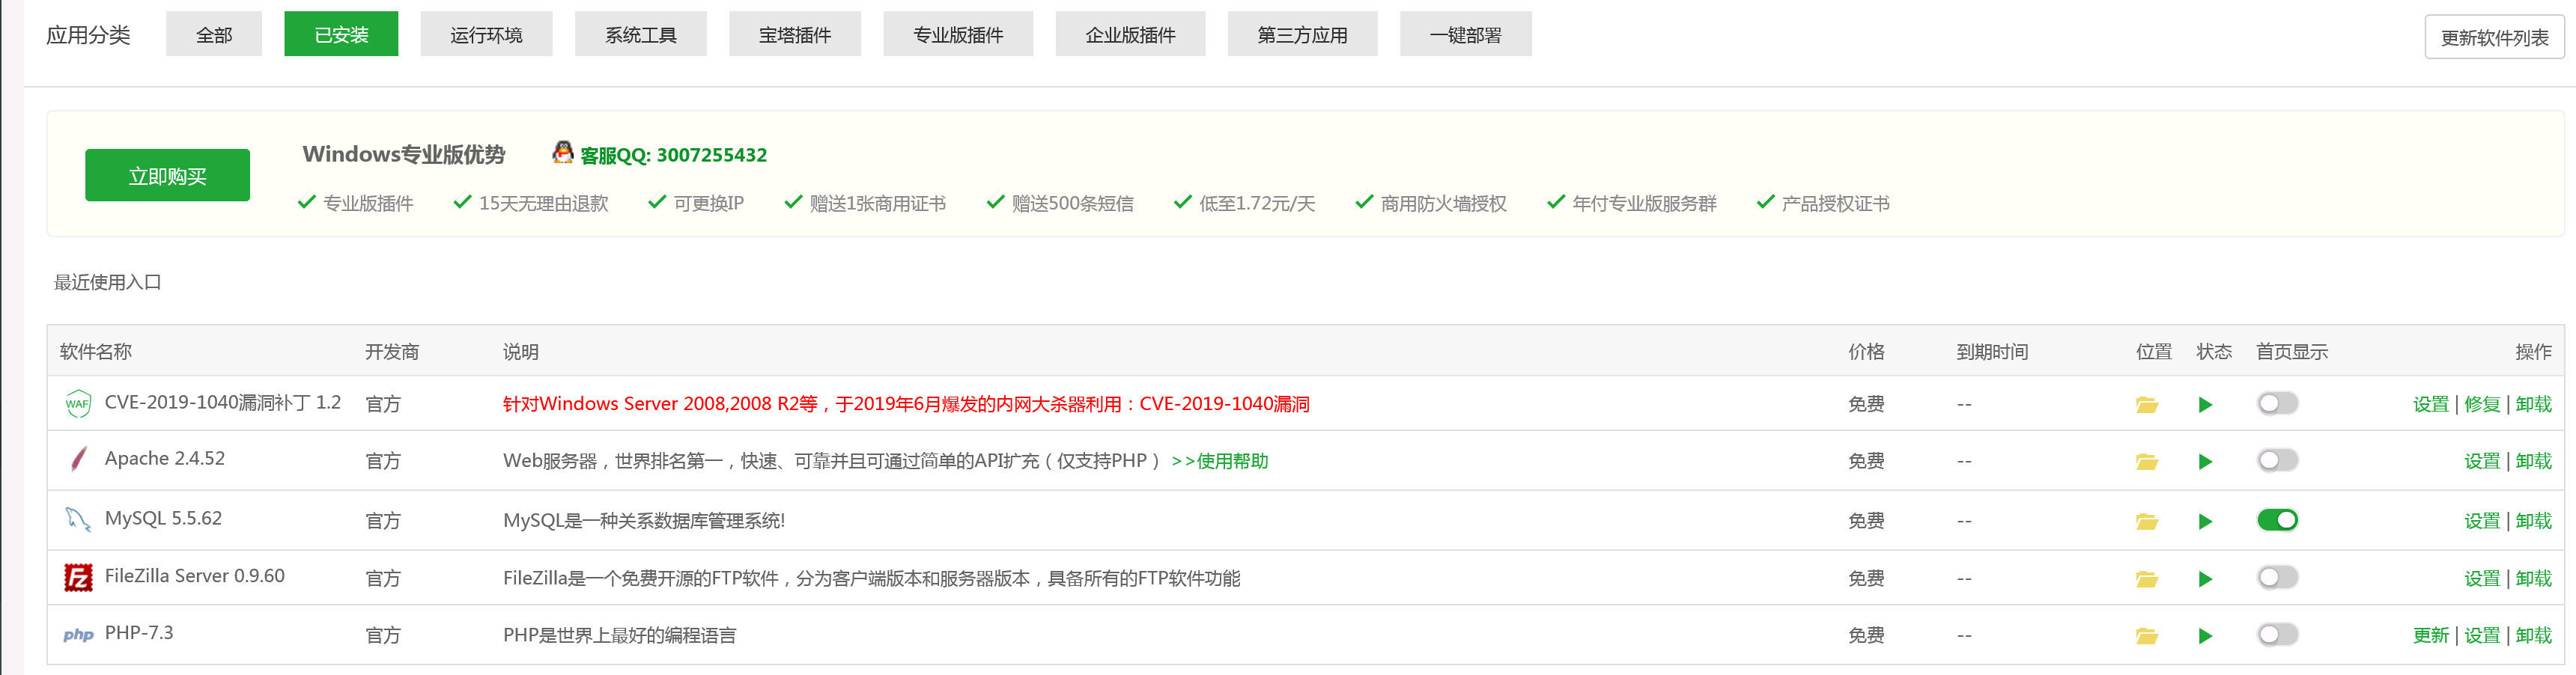Click the 首页显示 column header
This screenshot has height=675, width=2576.
click(x=2292, y=352)
